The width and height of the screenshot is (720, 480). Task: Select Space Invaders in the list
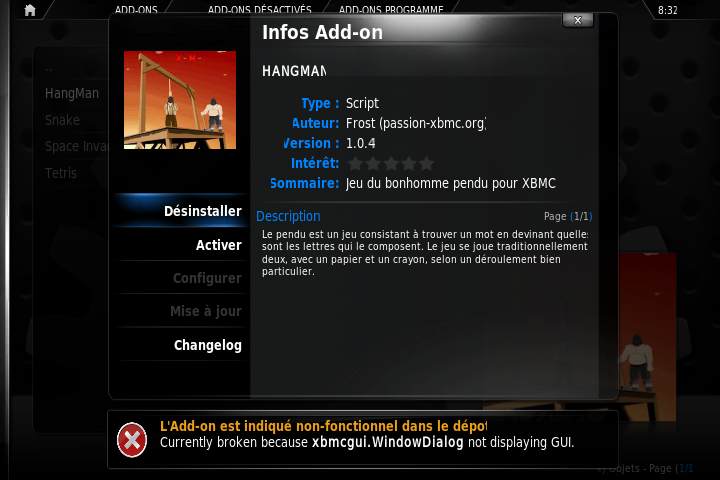coord(77,147)
